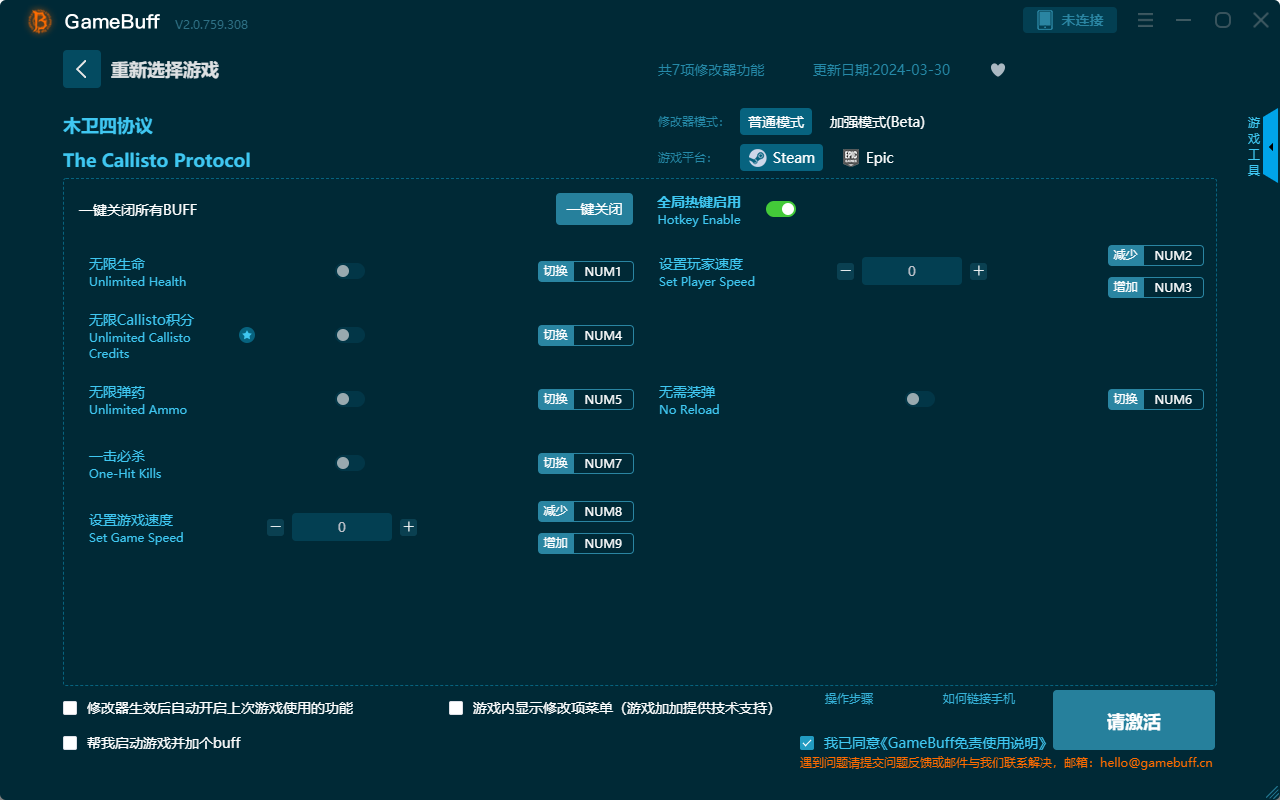
Task: Switch to normal mode (普通模式)
Action: 776,122
